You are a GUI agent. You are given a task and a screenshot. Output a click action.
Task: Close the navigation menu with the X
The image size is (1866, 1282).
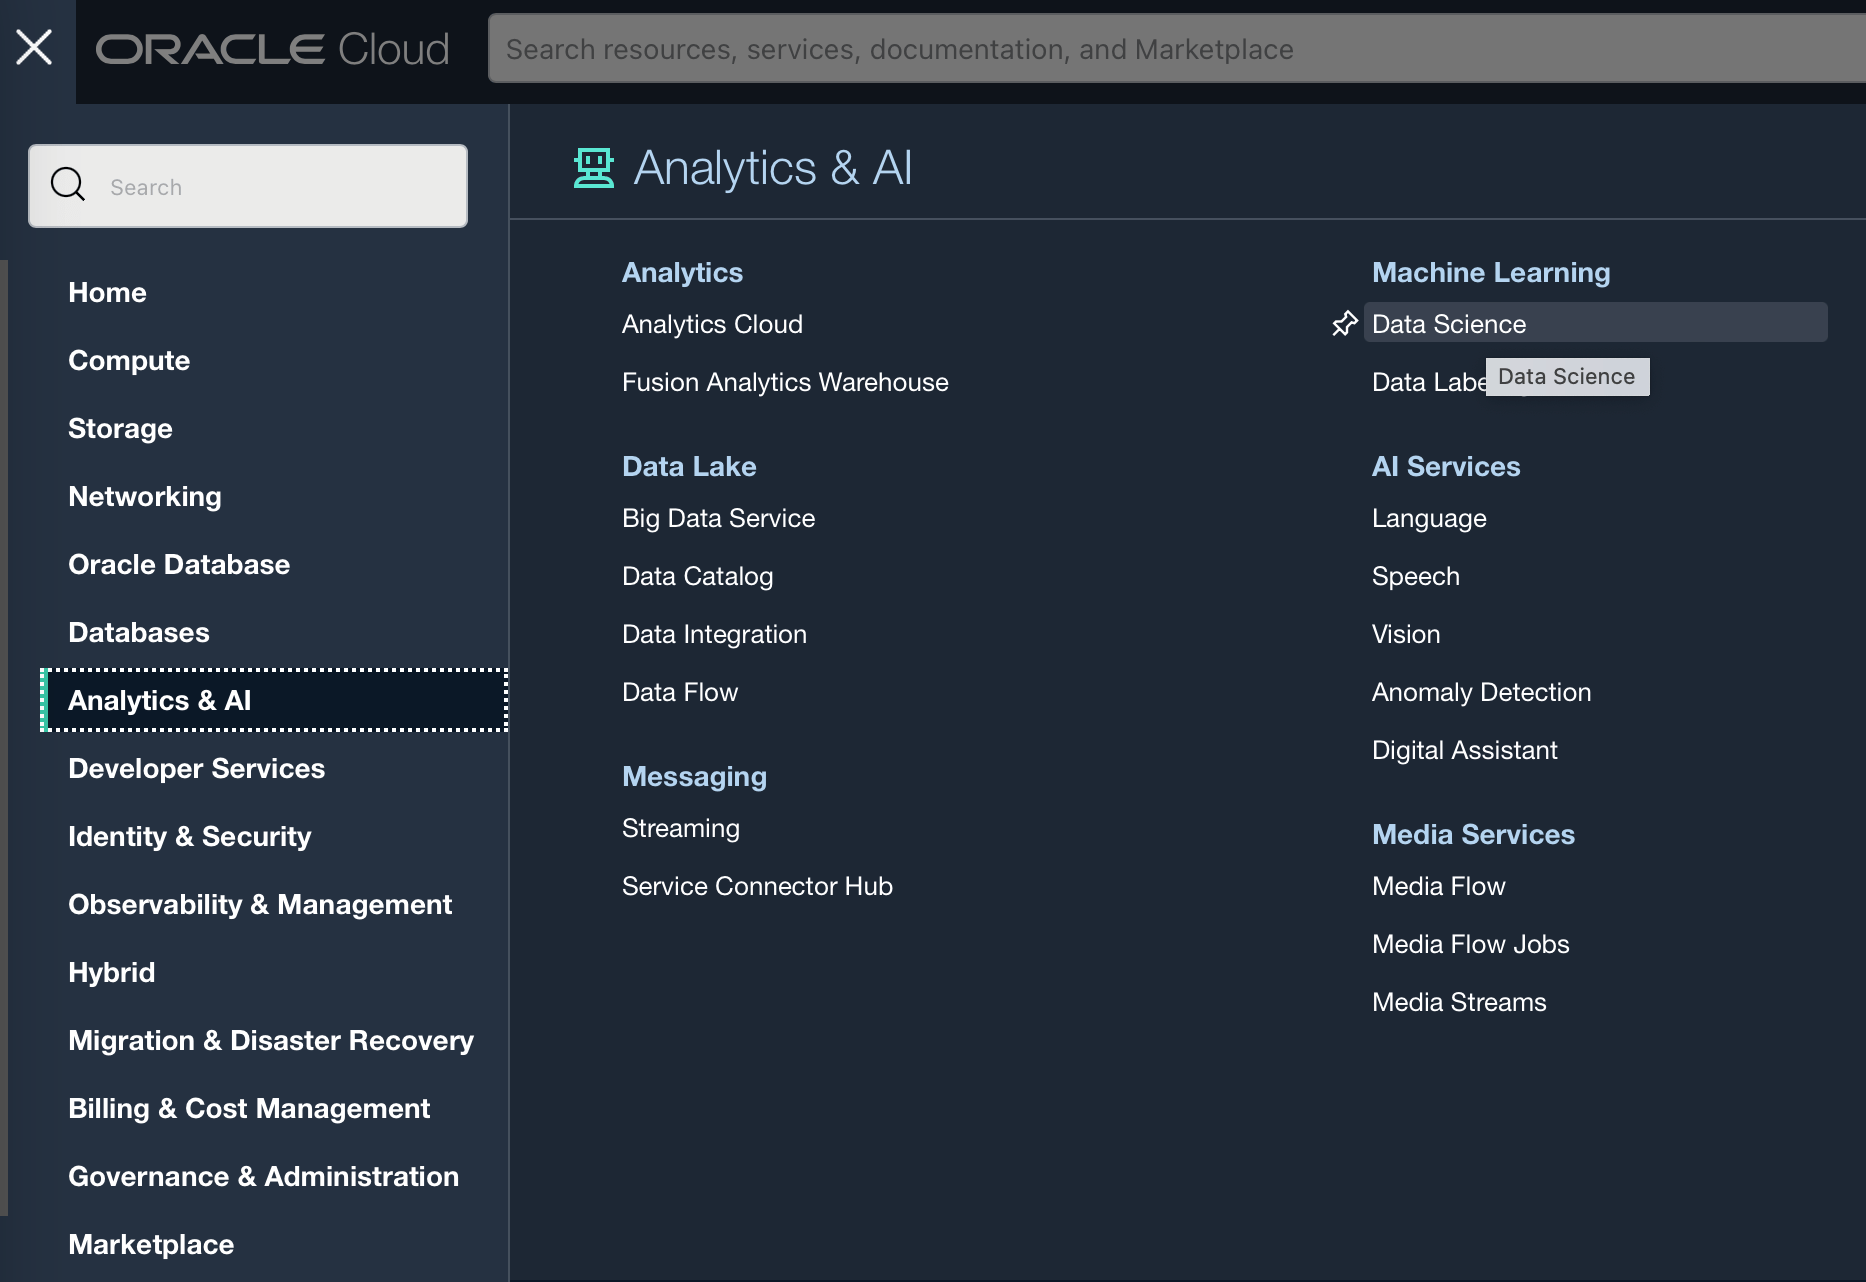coord(35,46)
